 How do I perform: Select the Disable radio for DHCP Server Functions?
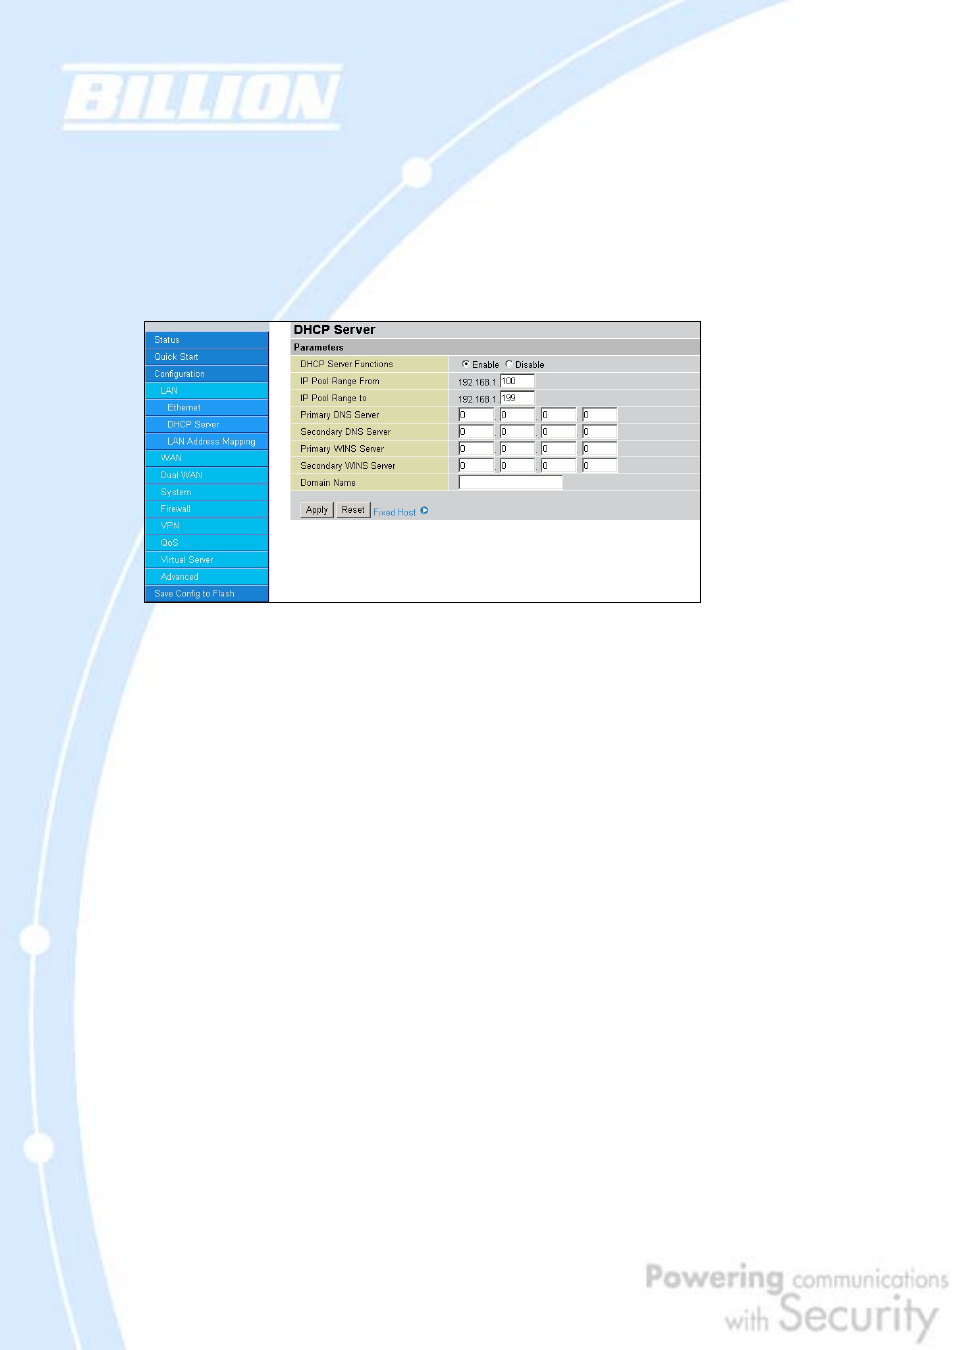(508, 364)
